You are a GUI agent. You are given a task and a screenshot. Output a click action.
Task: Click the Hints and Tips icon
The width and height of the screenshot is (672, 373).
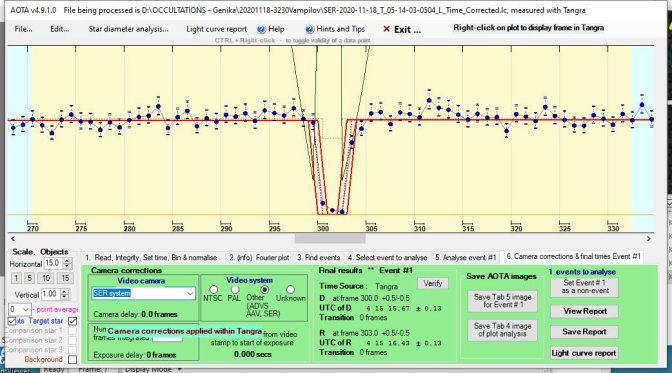click(310, 29)
